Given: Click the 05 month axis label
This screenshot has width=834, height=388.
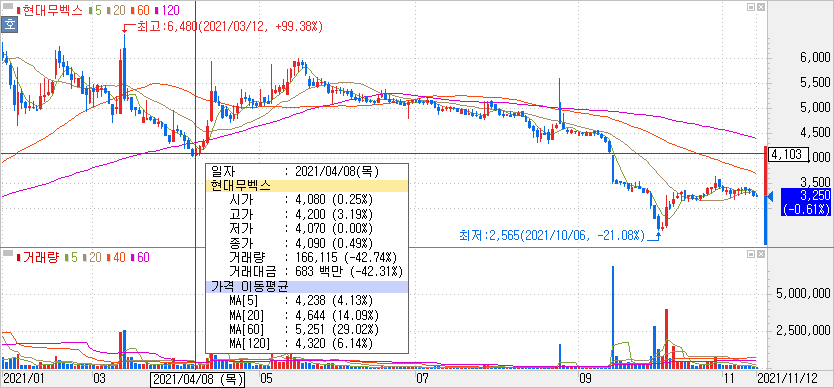Looking at the screenshot, I should point(266,379).
